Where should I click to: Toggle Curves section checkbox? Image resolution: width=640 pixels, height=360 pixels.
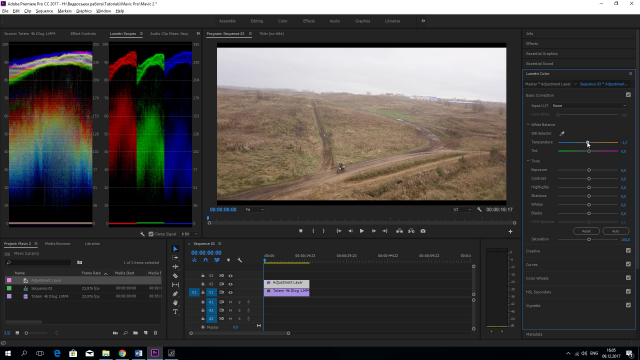(628, 264)
